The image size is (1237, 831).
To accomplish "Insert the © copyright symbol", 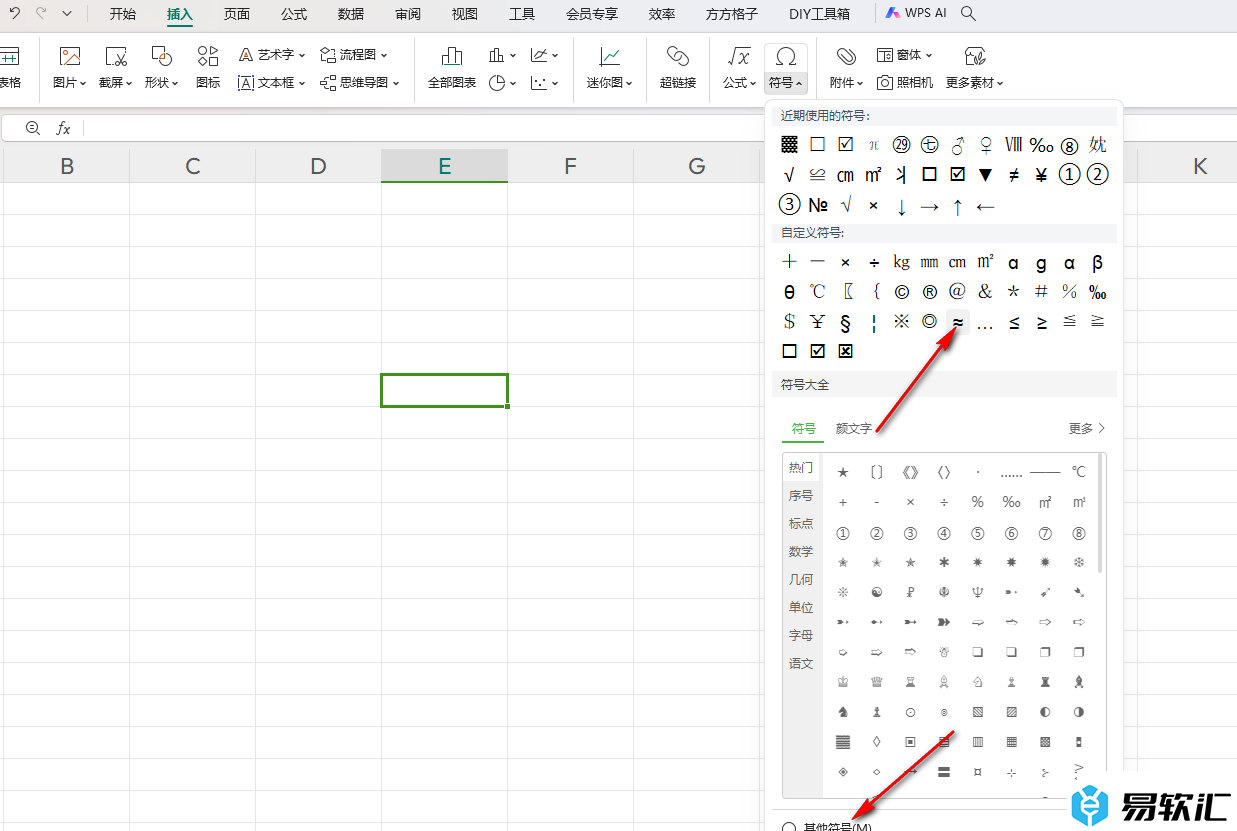I will [x=901, y=292].
